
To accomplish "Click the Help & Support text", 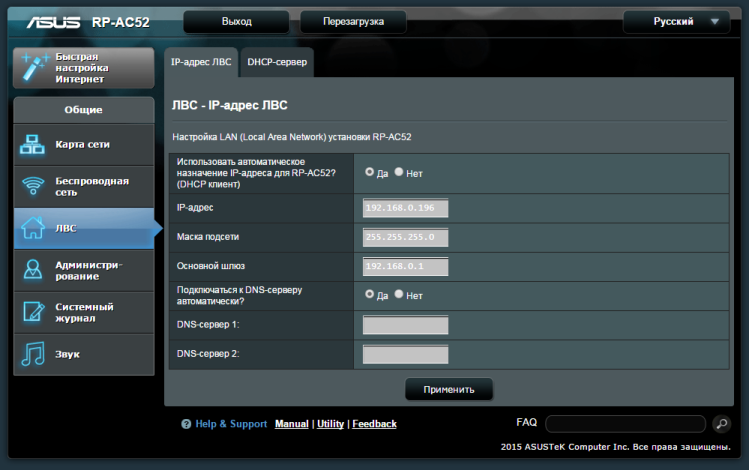I will (231, 424).
